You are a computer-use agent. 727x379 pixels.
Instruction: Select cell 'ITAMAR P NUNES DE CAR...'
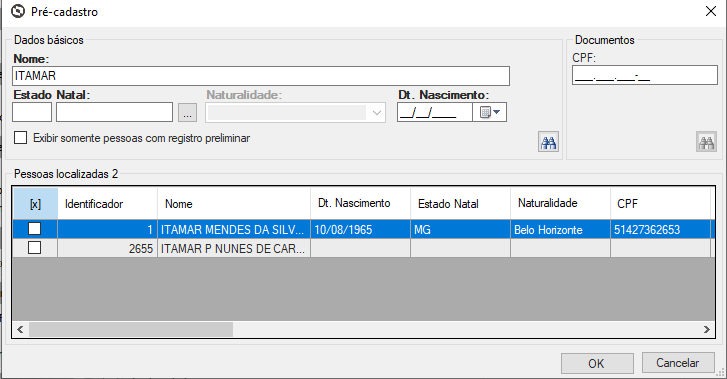[x=234, y=248]
